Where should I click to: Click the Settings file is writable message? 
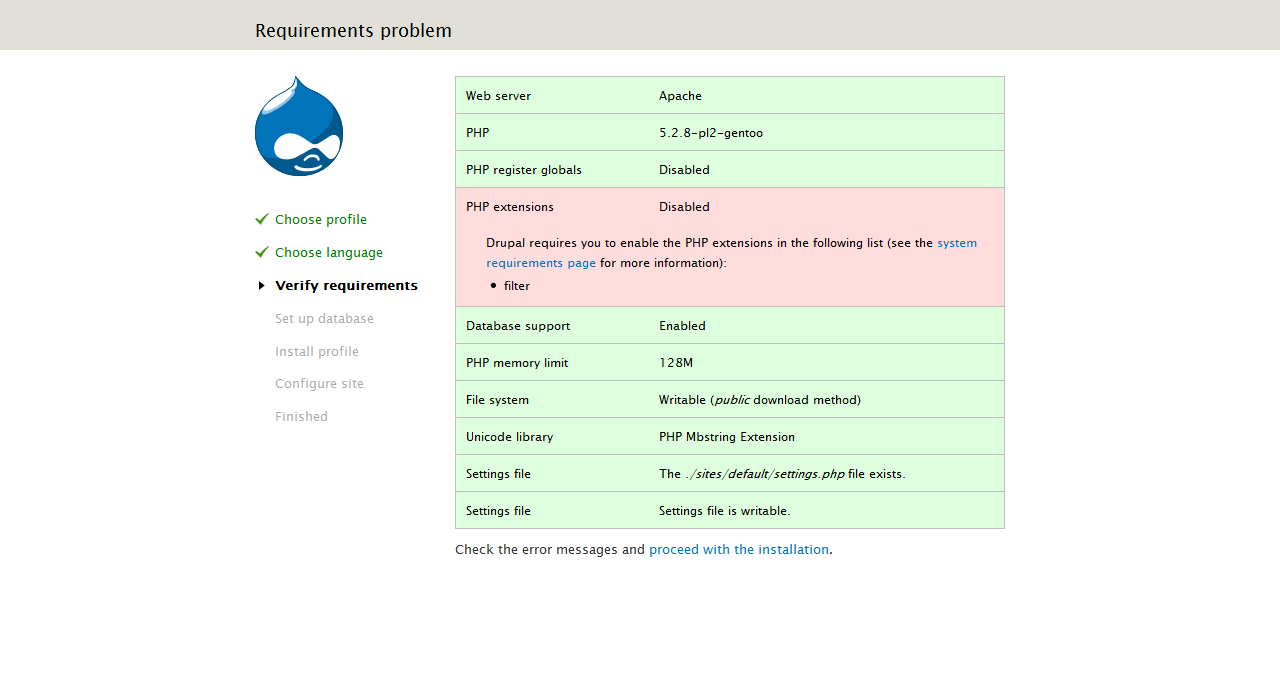725,511
